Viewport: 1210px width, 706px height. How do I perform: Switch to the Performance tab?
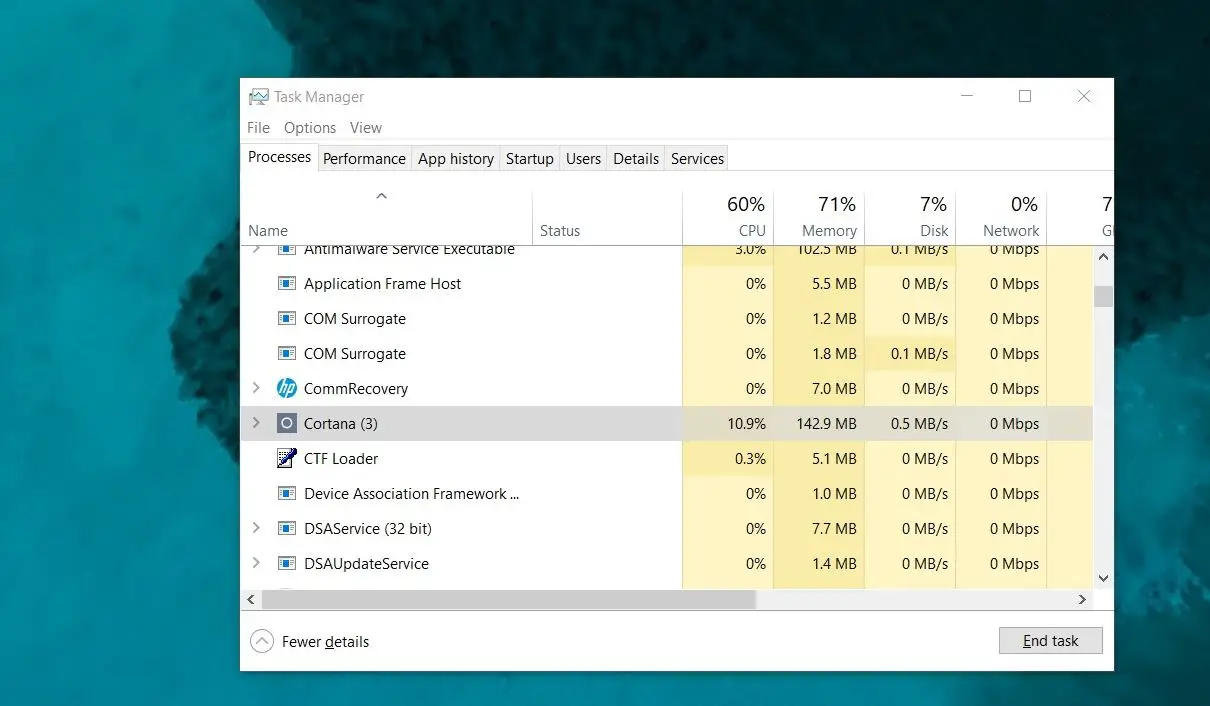[x=364, y=158]
